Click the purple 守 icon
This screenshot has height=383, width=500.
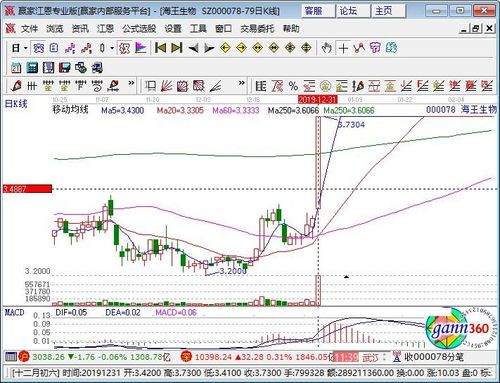(x=375, y=48)
